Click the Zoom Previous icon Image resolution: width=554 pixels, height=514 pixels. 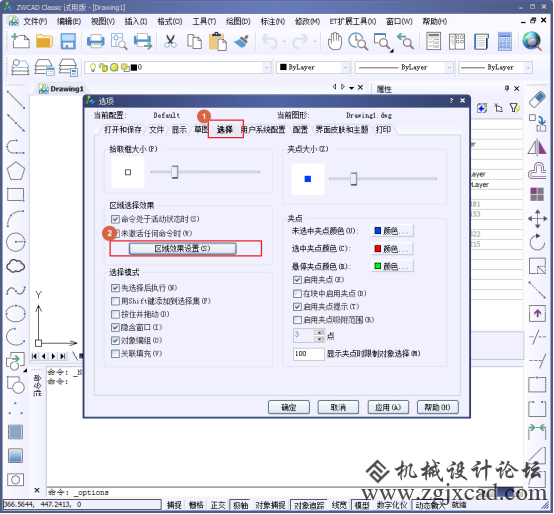405,41
